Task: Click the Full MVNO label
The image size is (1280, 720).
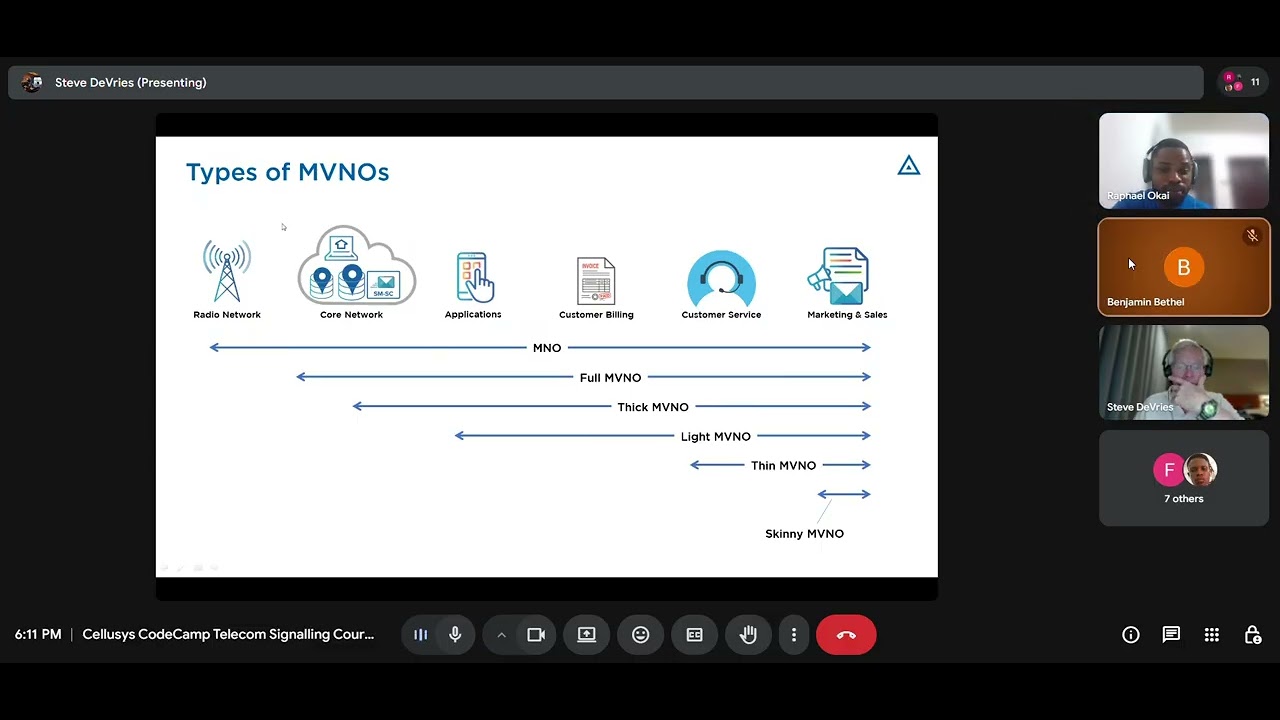Action: coord(610,377)
